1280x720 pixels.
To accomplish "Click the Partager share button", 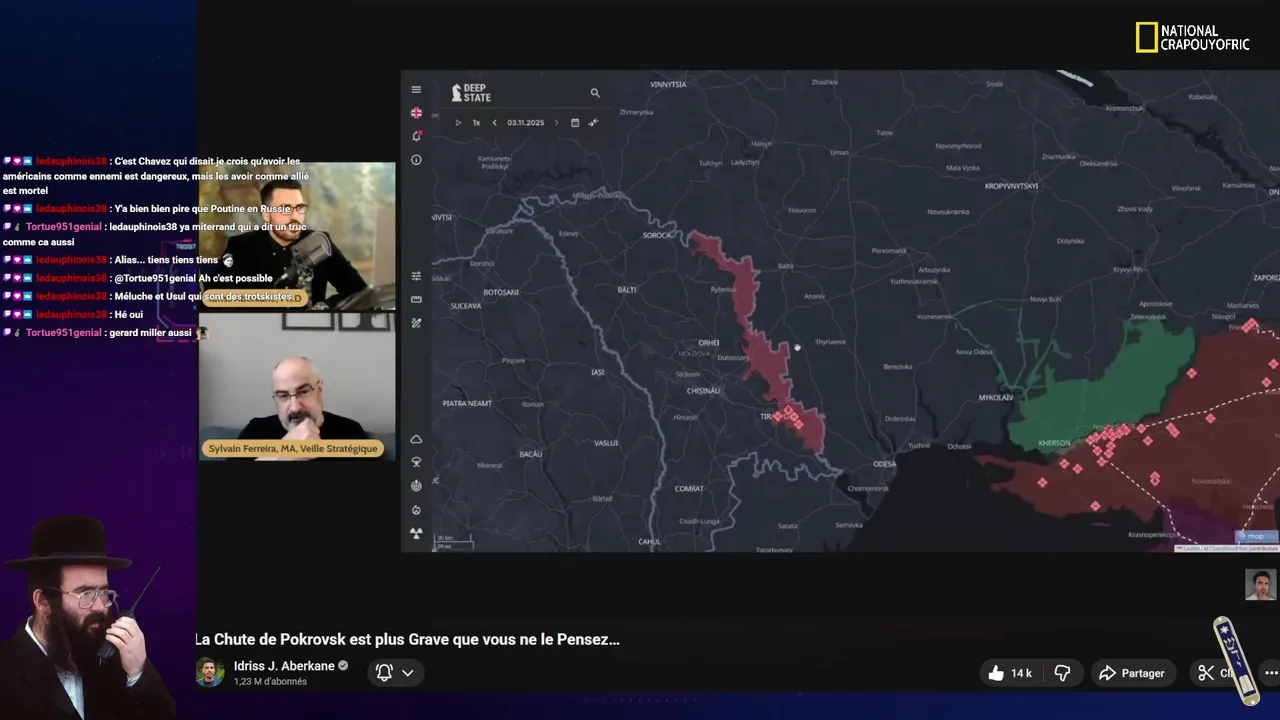I will click(1132, 673).
